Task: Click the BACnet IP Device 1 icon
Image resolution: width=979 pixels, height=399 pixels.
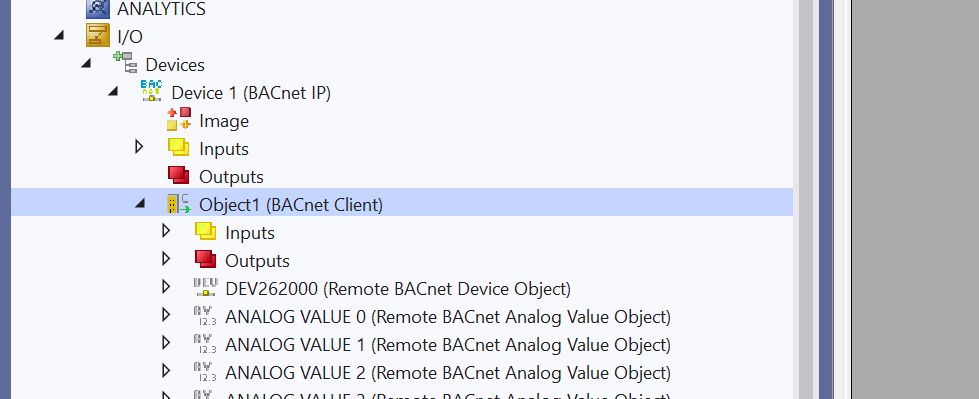Action: (x=152, y=91)
